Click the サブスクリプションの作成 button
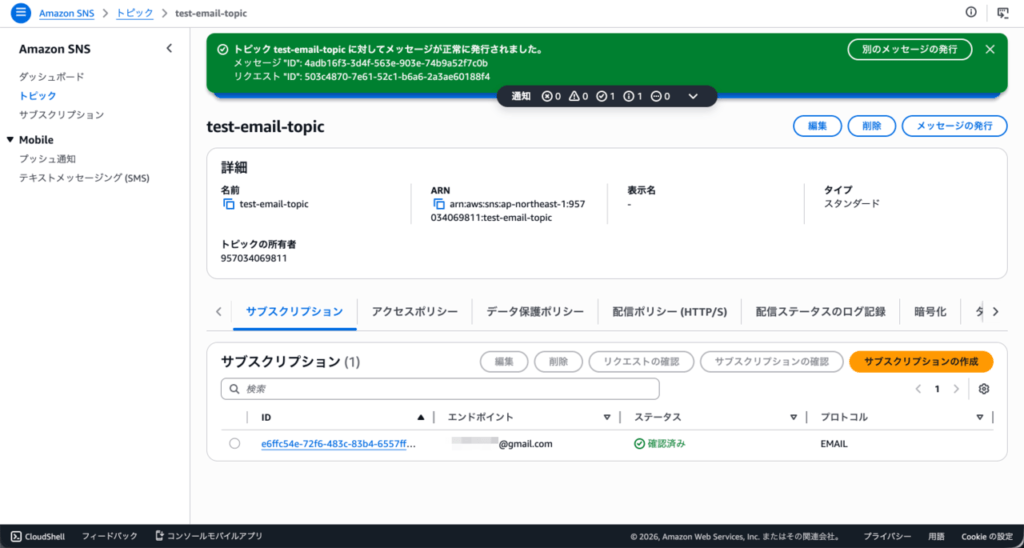 [921, 361]
